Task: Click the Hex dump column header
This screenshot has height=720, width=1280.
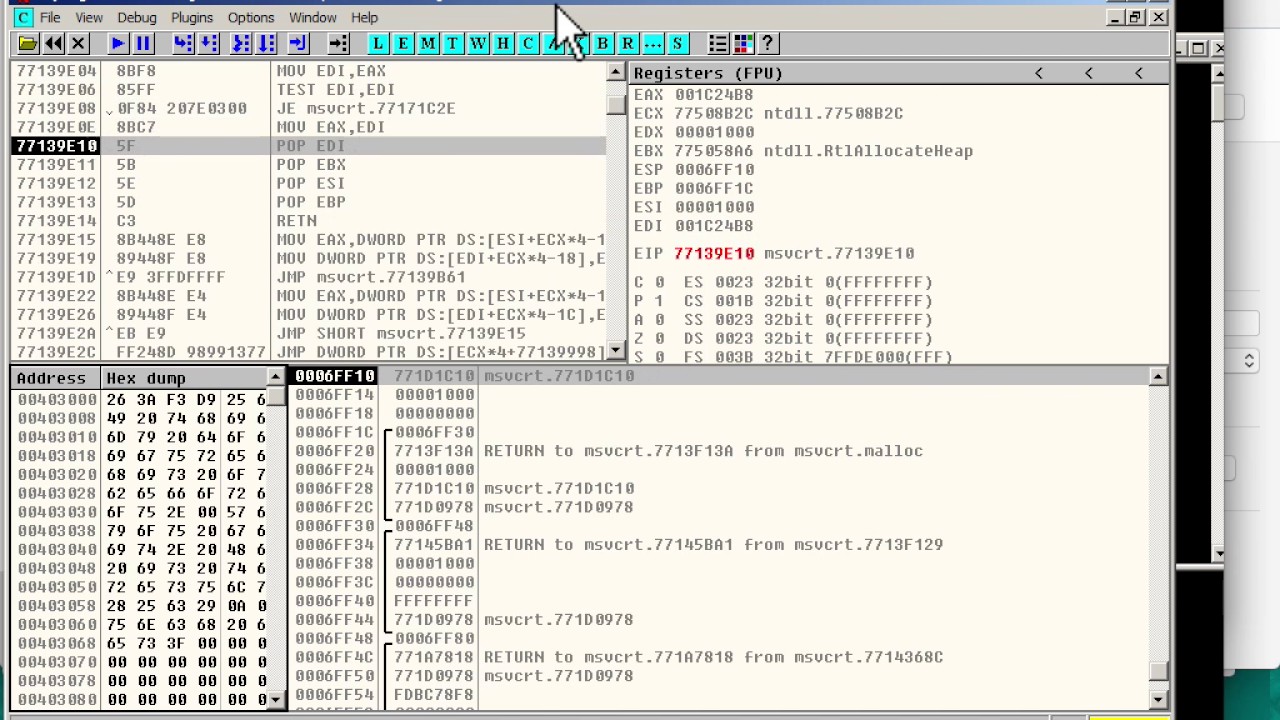Action: pos(183,378)
